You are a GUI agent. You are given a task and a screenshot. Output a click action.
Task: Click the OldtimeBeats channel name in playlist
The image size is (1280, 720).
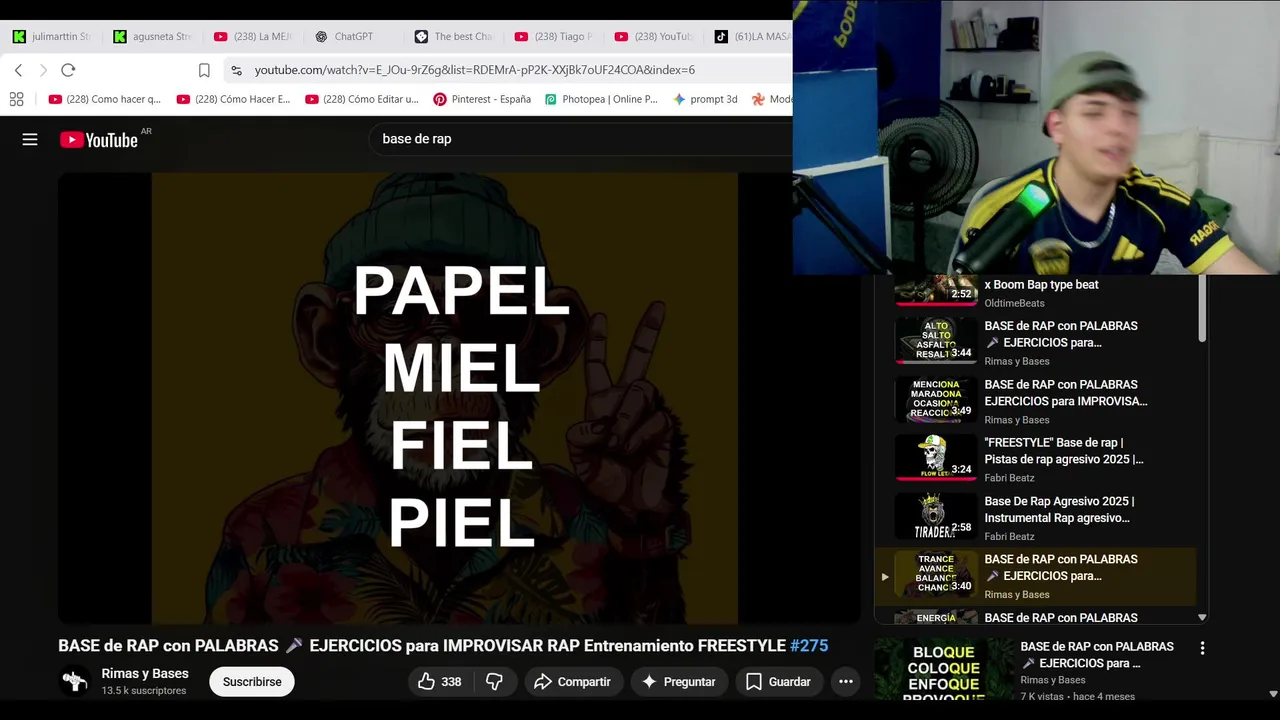[x=1014, y=303]
